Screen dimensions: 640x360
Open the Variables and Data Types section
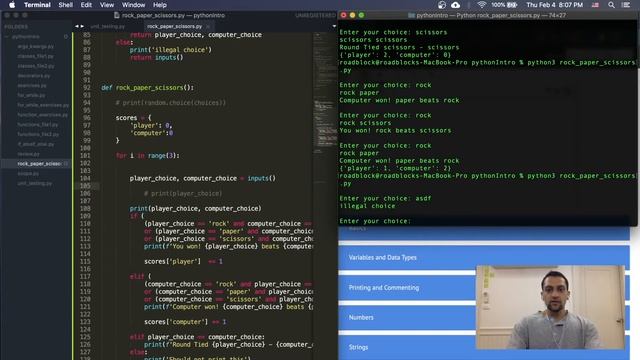[484, 258]
